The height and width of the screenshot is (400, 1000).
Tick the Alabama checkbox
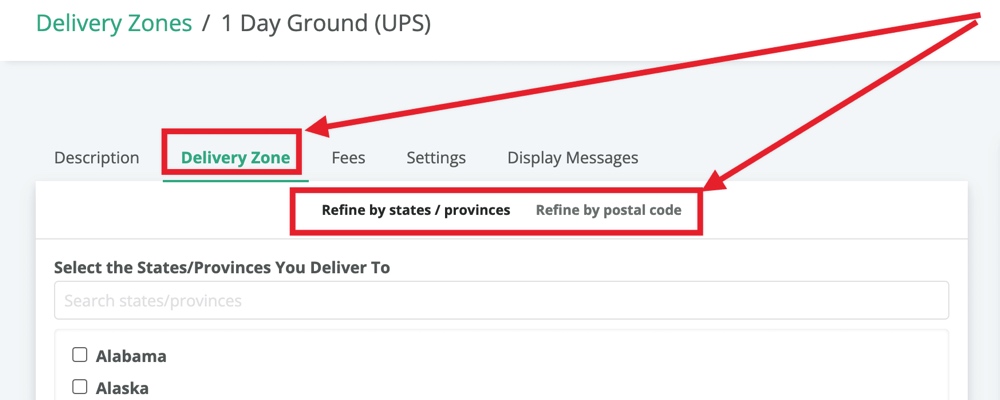coord(79,355)
